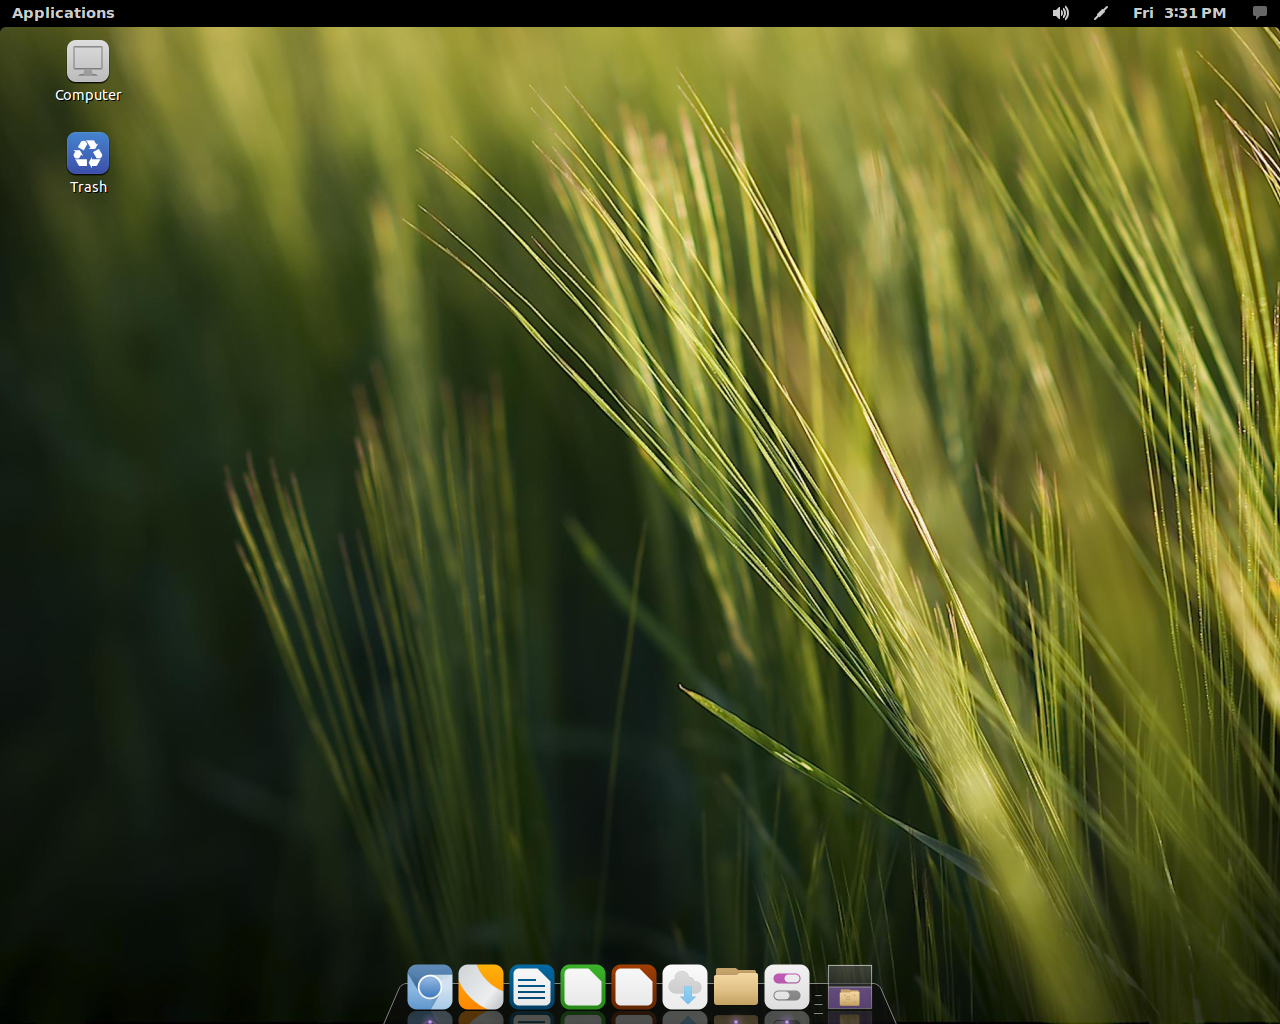Screen dimensions: 1280x1024
Task: Click the 'Computer' text label
Action: pos(88,96)
